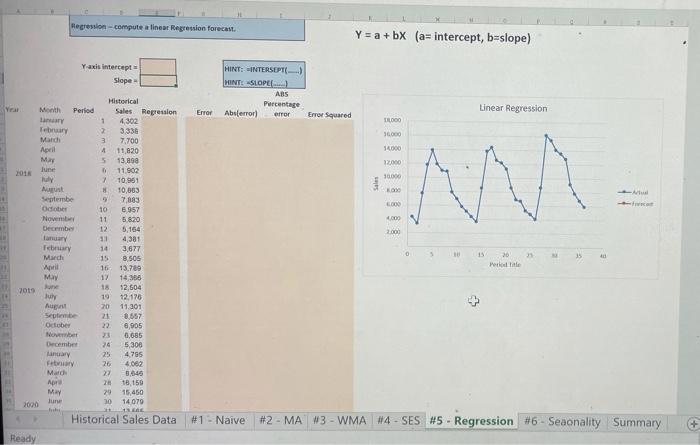Select the Abs(error) column header
700x445 pixels.
point(241,113)
